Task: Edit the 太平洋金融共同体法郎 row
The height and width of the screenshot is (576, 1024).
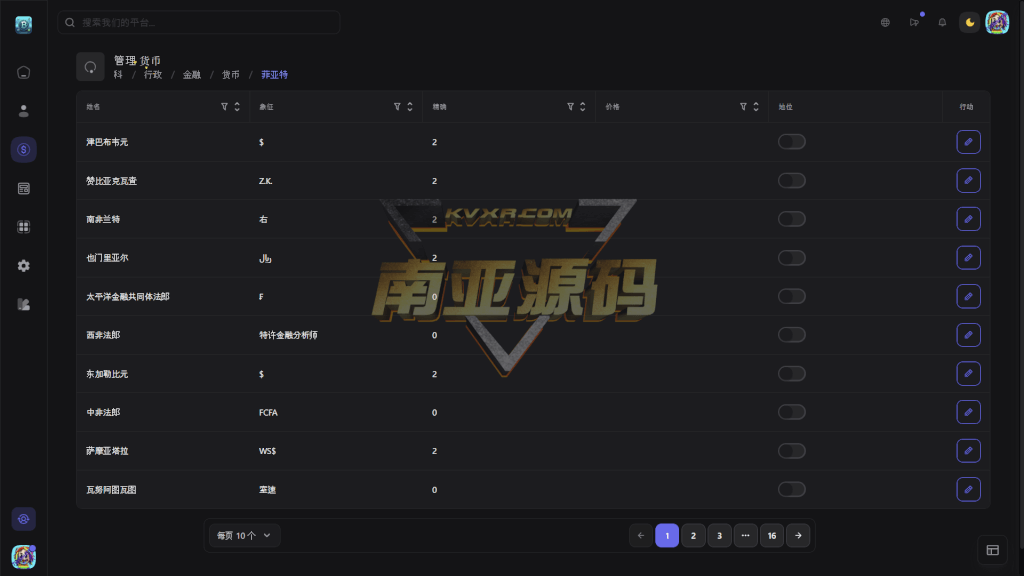Action: pyautogui.click(x=968, y=296)
